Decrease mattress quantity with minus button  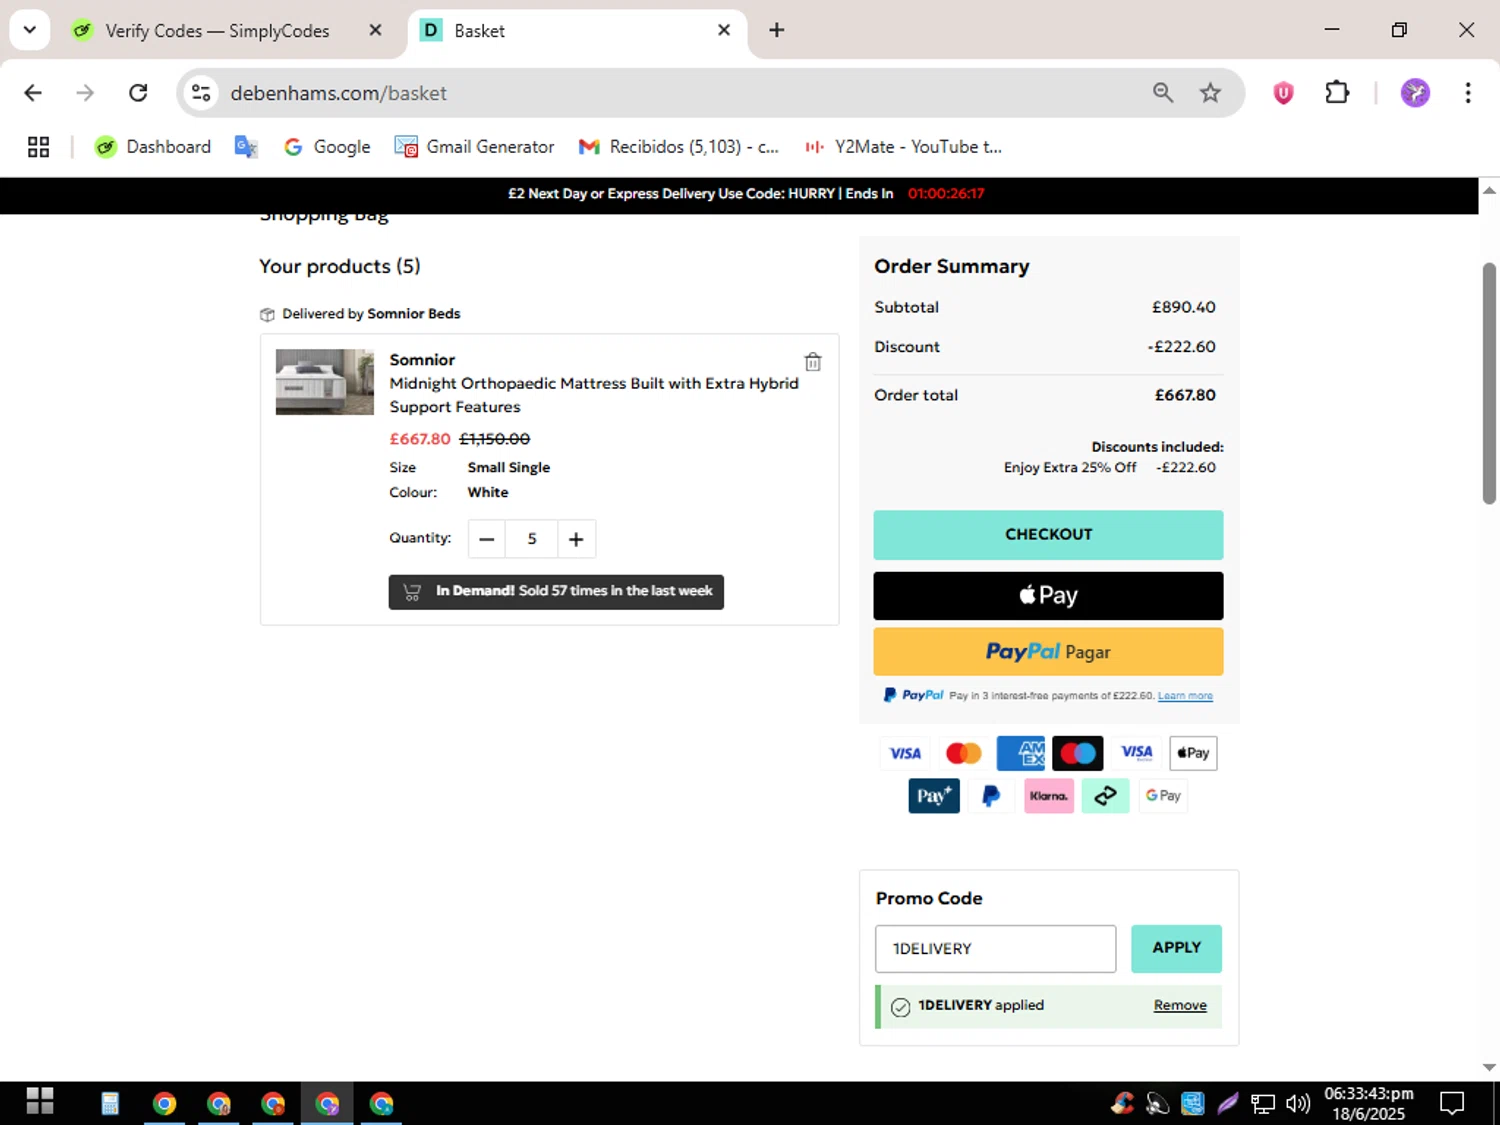[487, 539]
